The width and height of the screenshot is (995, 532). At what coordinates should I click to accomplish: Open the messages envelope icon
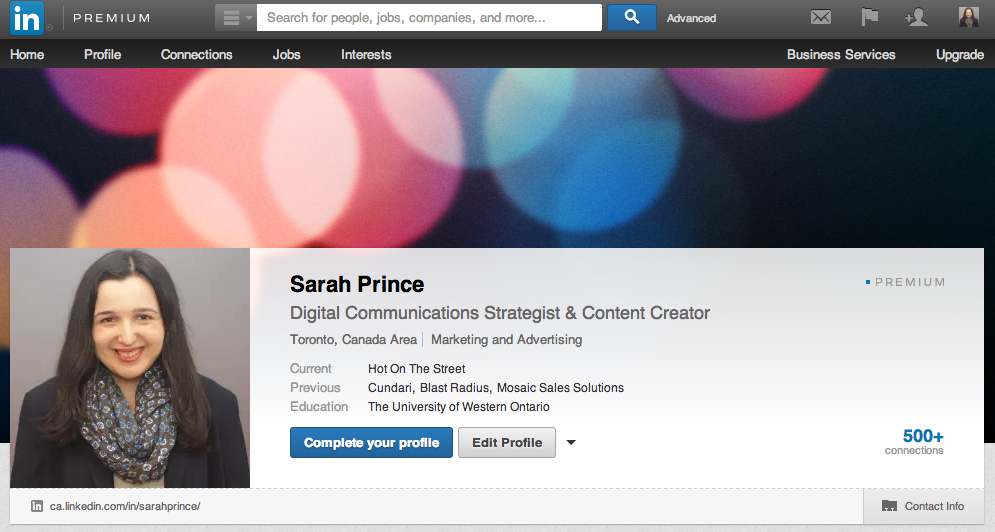pyautogui.click(x=820, y=17)
